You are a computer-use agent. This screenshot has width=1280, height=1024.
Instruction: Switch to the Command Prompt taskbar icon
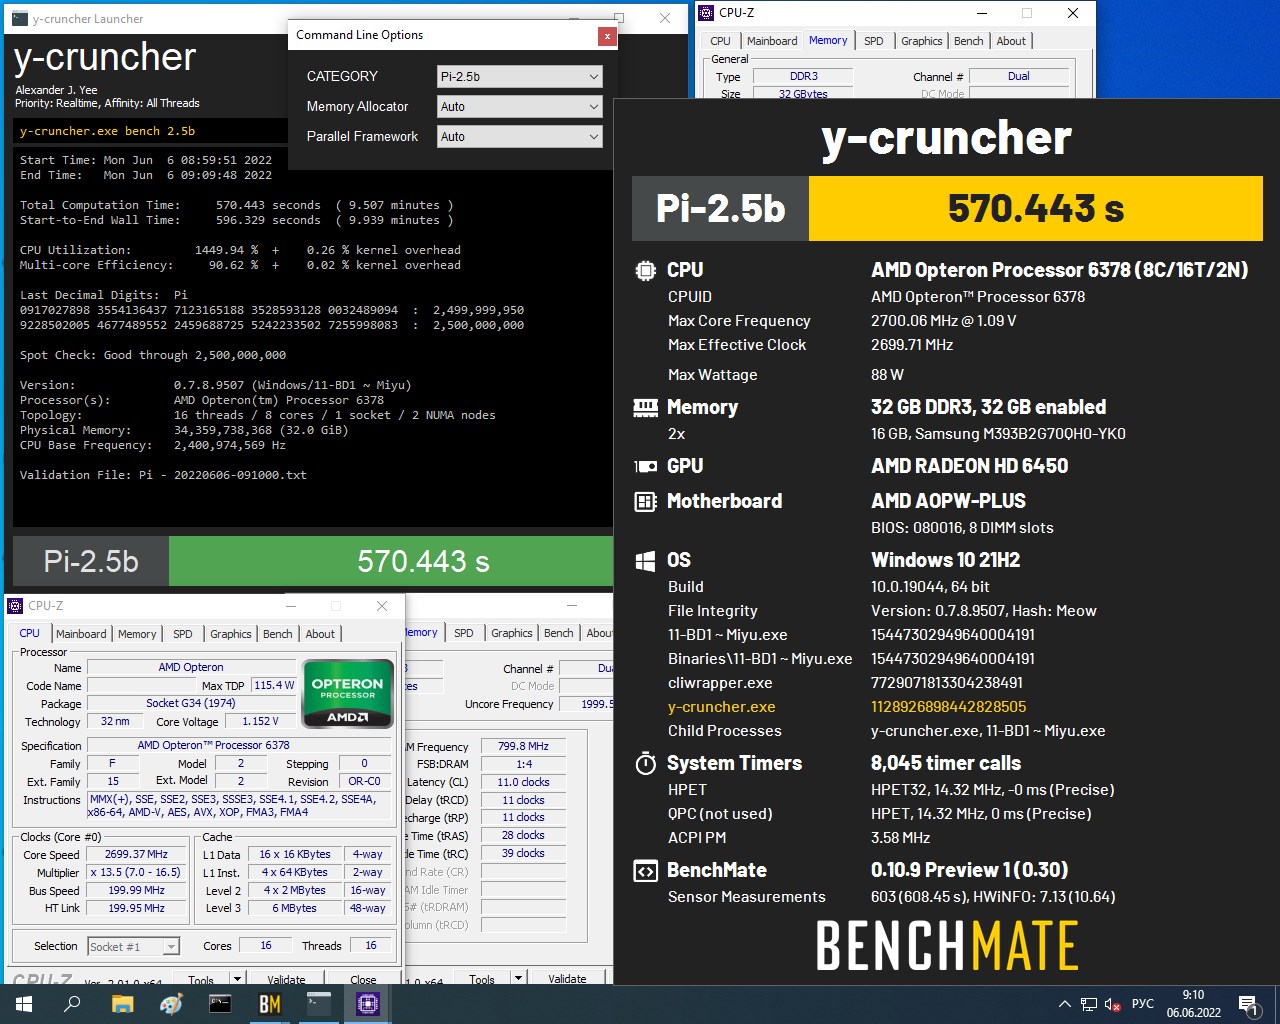point(220,1004)
